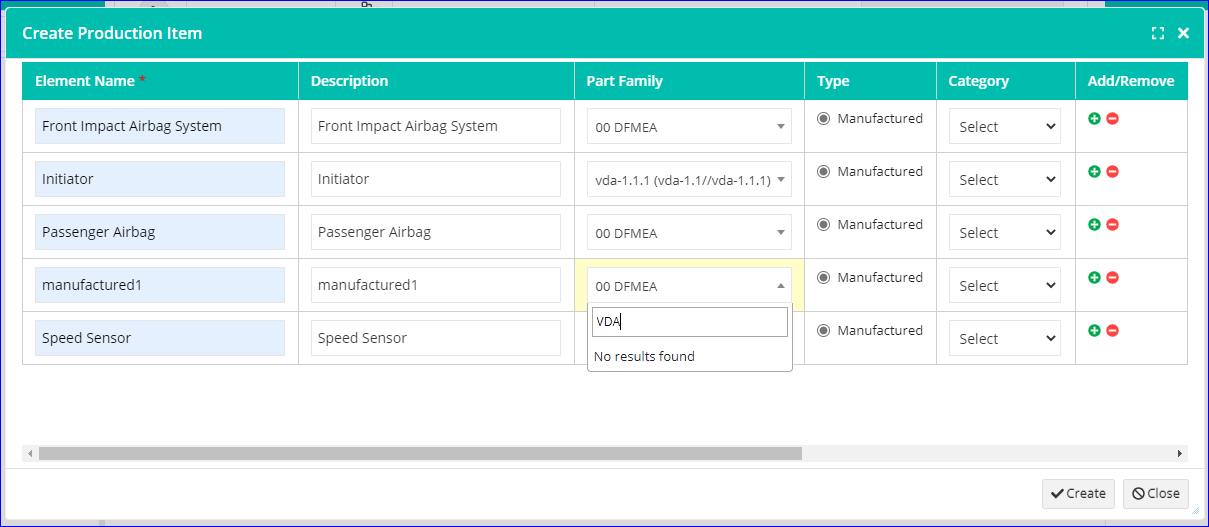
Task: Click the Create button
Action: coord(1078,493)
